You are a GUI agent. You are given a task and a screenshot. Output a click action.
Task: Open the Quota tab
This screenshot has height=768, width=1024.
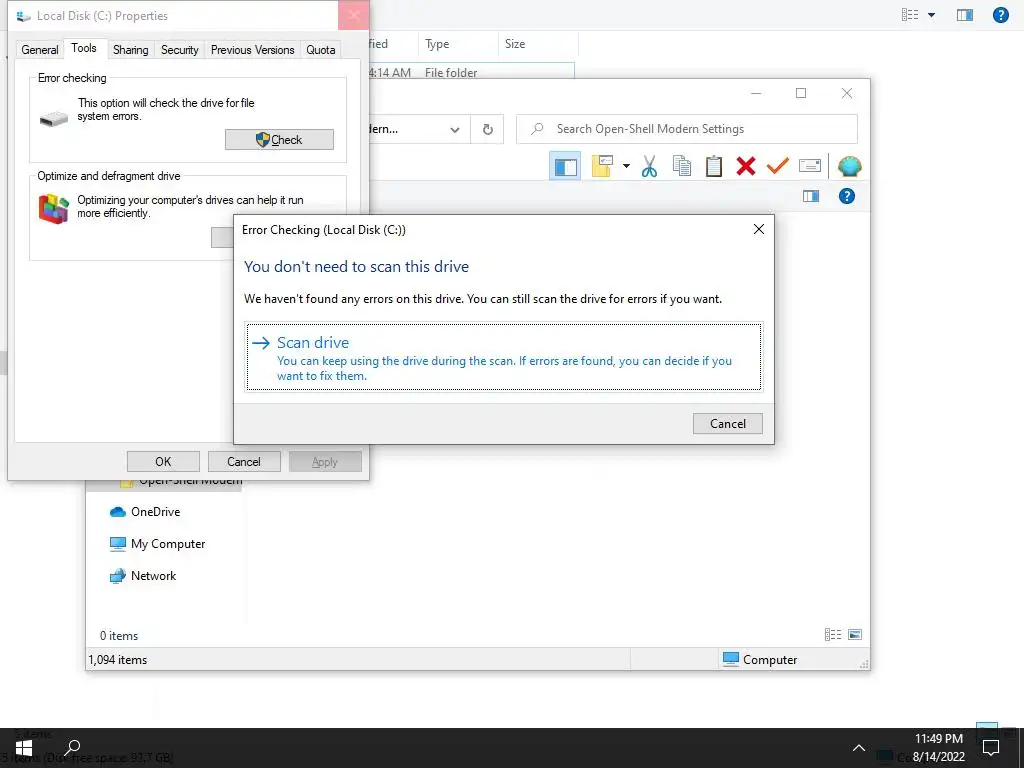[x=321, y=50]
